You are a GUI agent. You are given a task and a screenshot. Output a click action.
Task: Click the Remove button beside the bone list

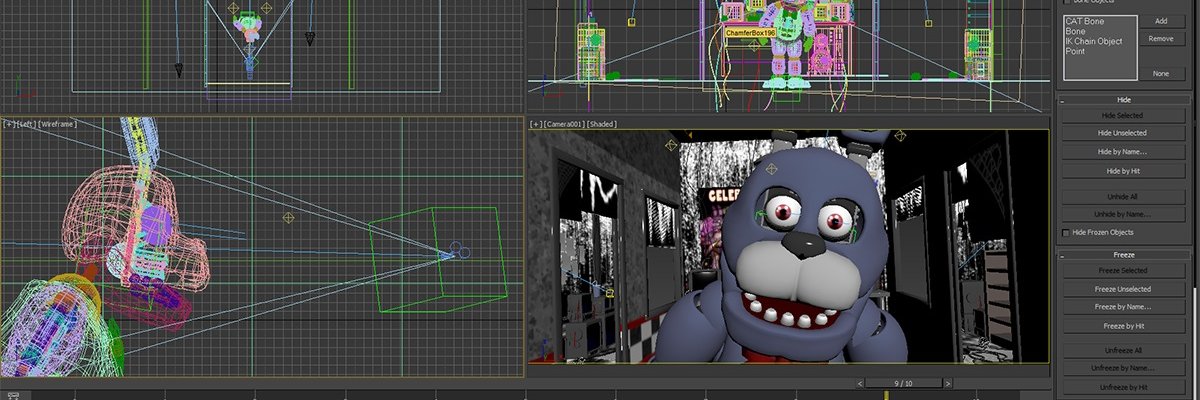coord(1161,38)
